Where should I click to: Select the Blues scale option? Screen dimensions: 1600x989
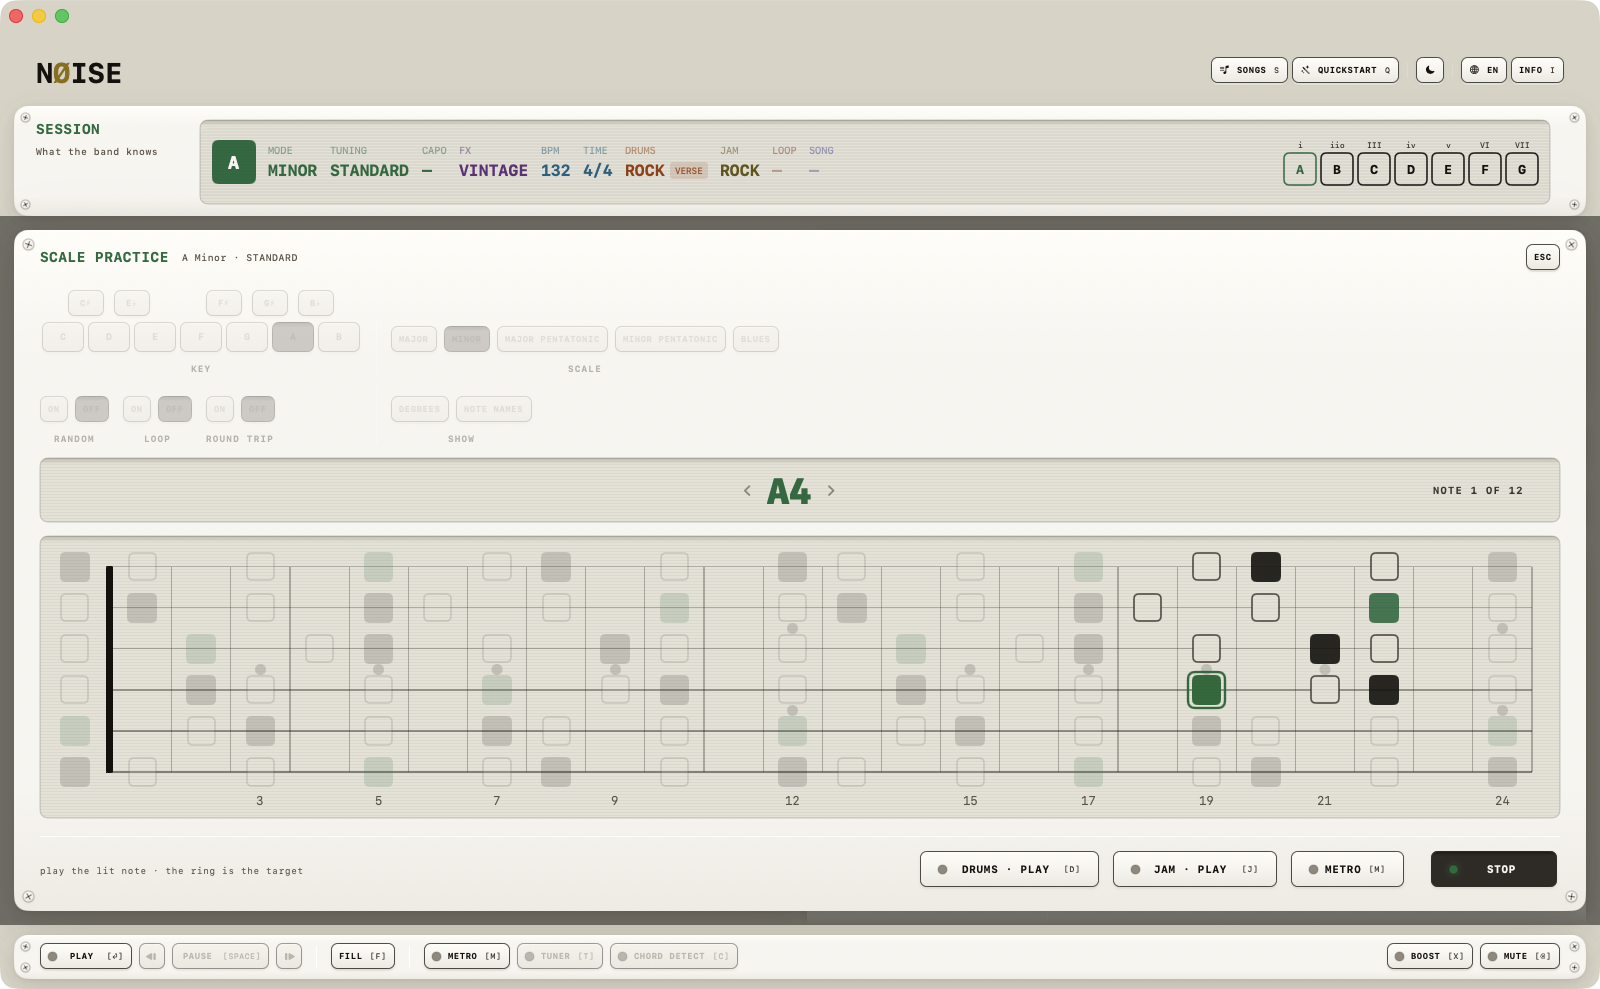(x=756, y=339)
